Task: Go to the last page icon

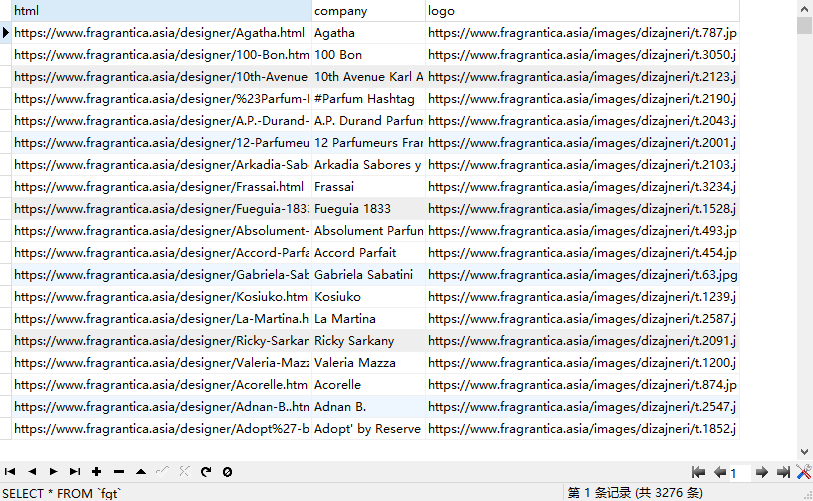Action: tap(783, 472)
